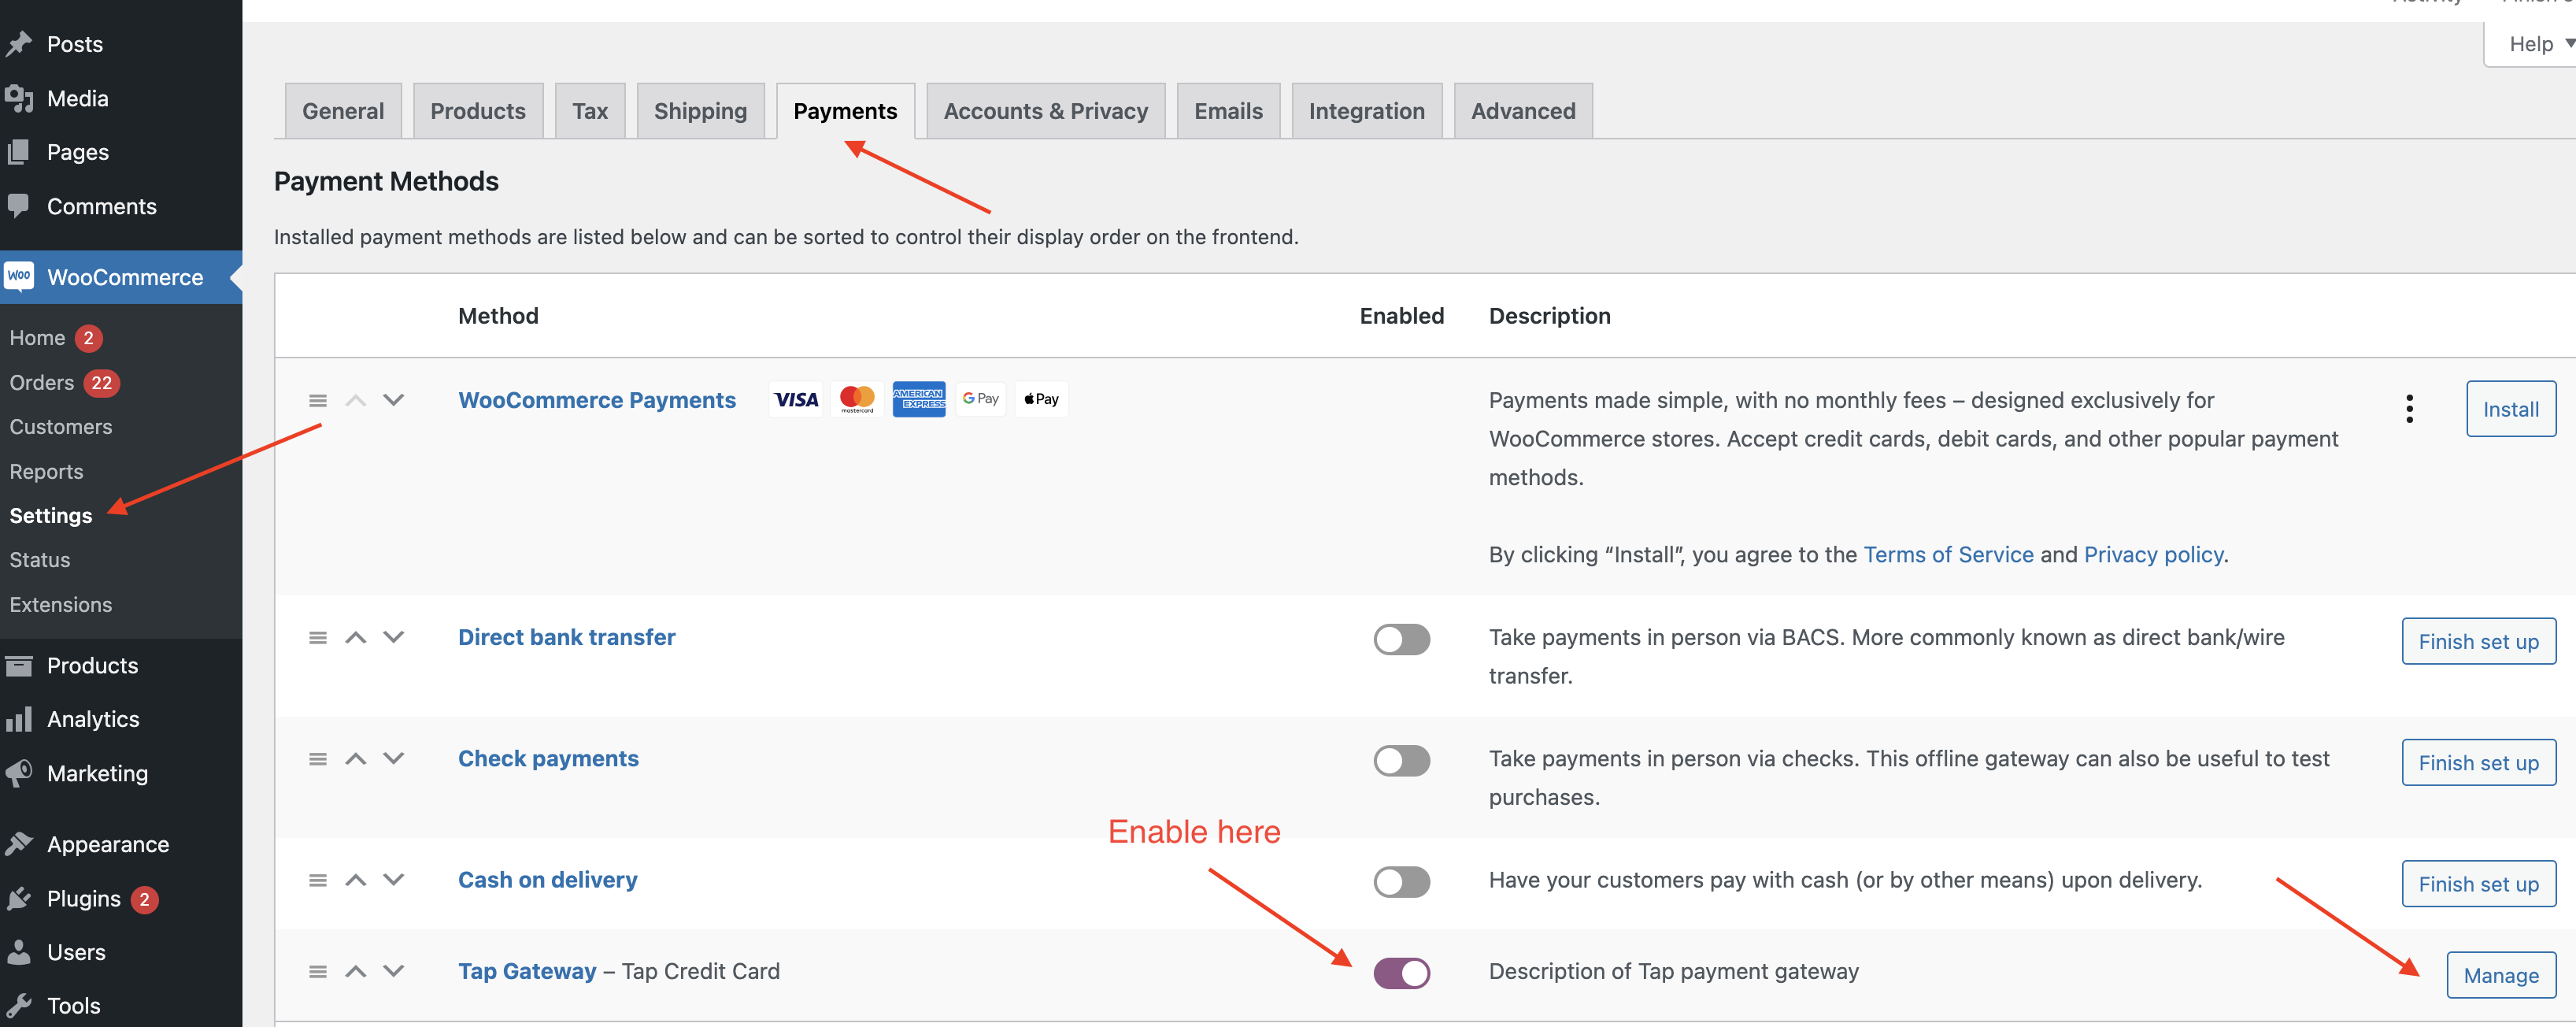Open WooCommerce from the sidebar icon
This screenshot has height=1027, width=2576.
click(19, 277)
